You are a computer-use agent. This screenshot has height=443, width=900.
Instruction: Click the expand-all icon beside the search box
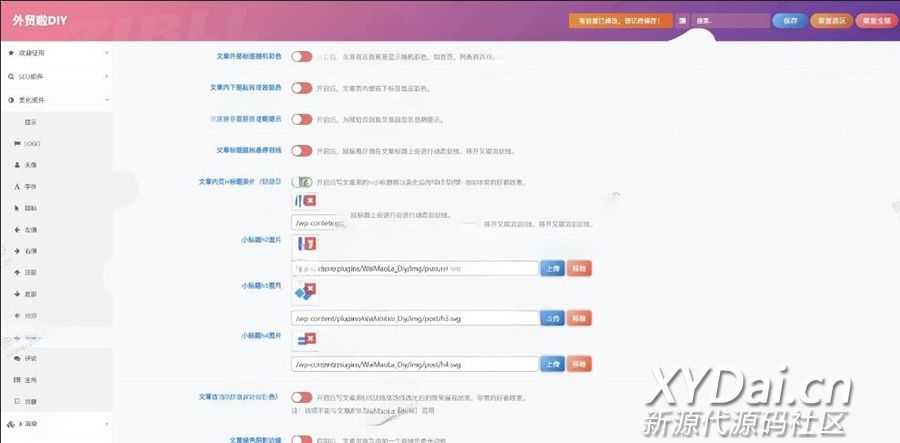682,20
